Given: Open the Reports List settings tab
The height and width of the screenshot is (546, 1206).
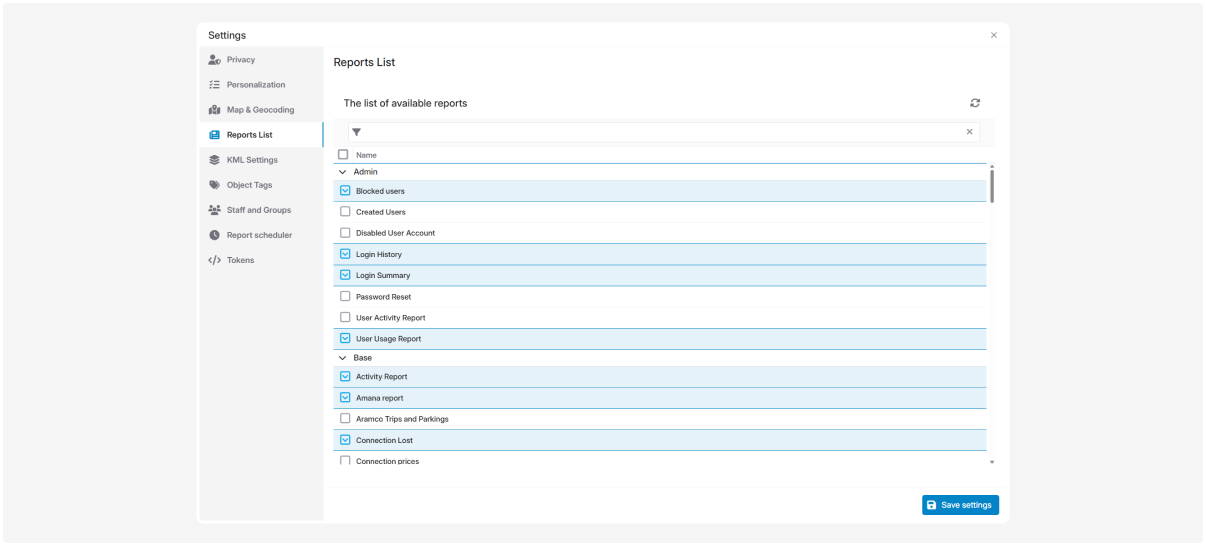Looking at the screenshot, I should click(249, 135).
